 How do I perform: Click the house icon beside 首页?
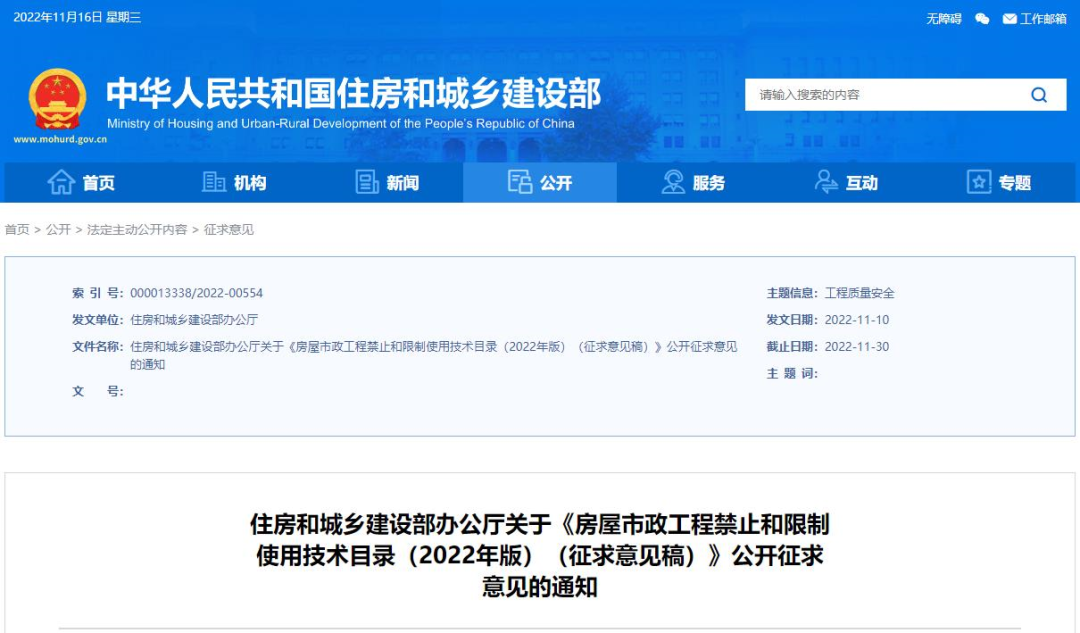click(x=60, y=182)
